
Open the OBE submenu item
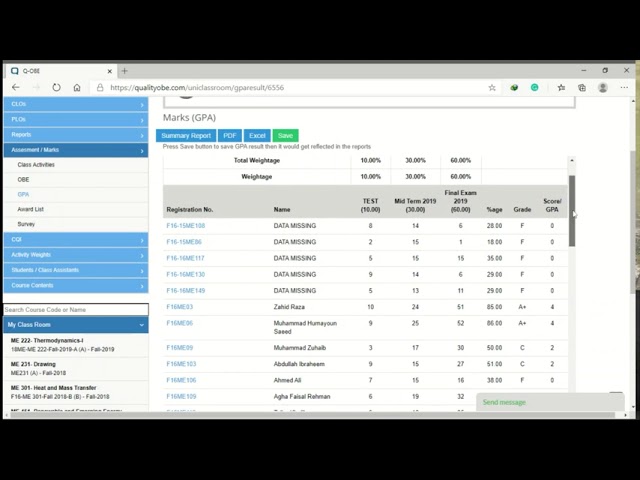pos(23,180)
